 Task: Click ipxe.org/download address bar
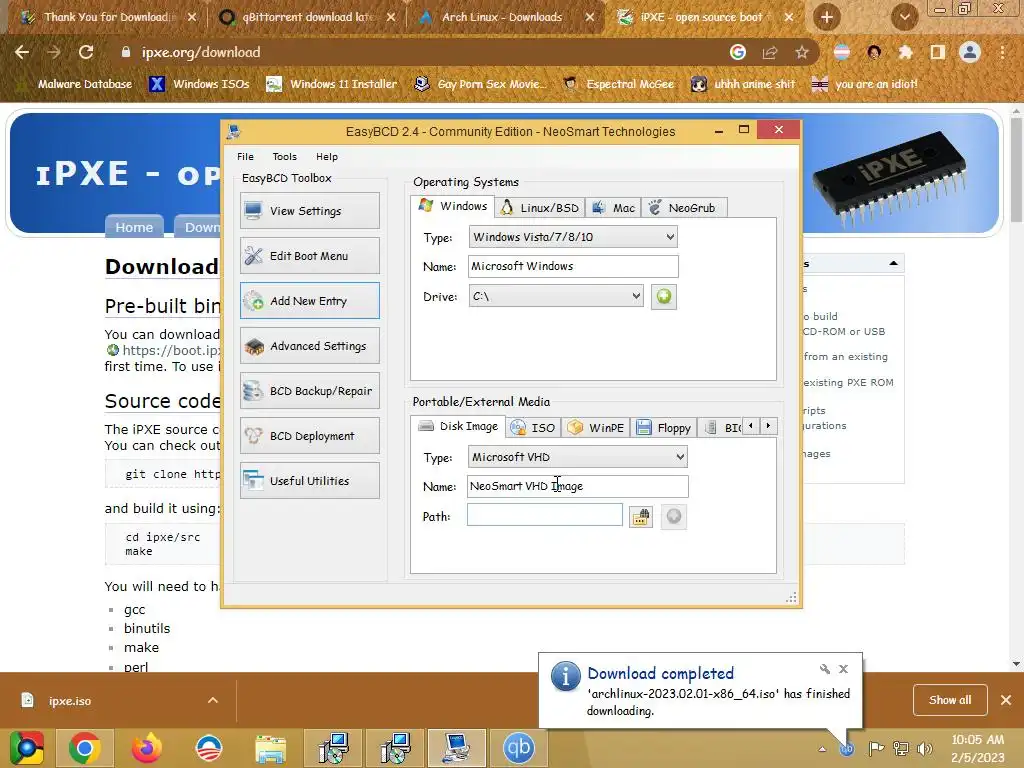[x=418, y=52]
